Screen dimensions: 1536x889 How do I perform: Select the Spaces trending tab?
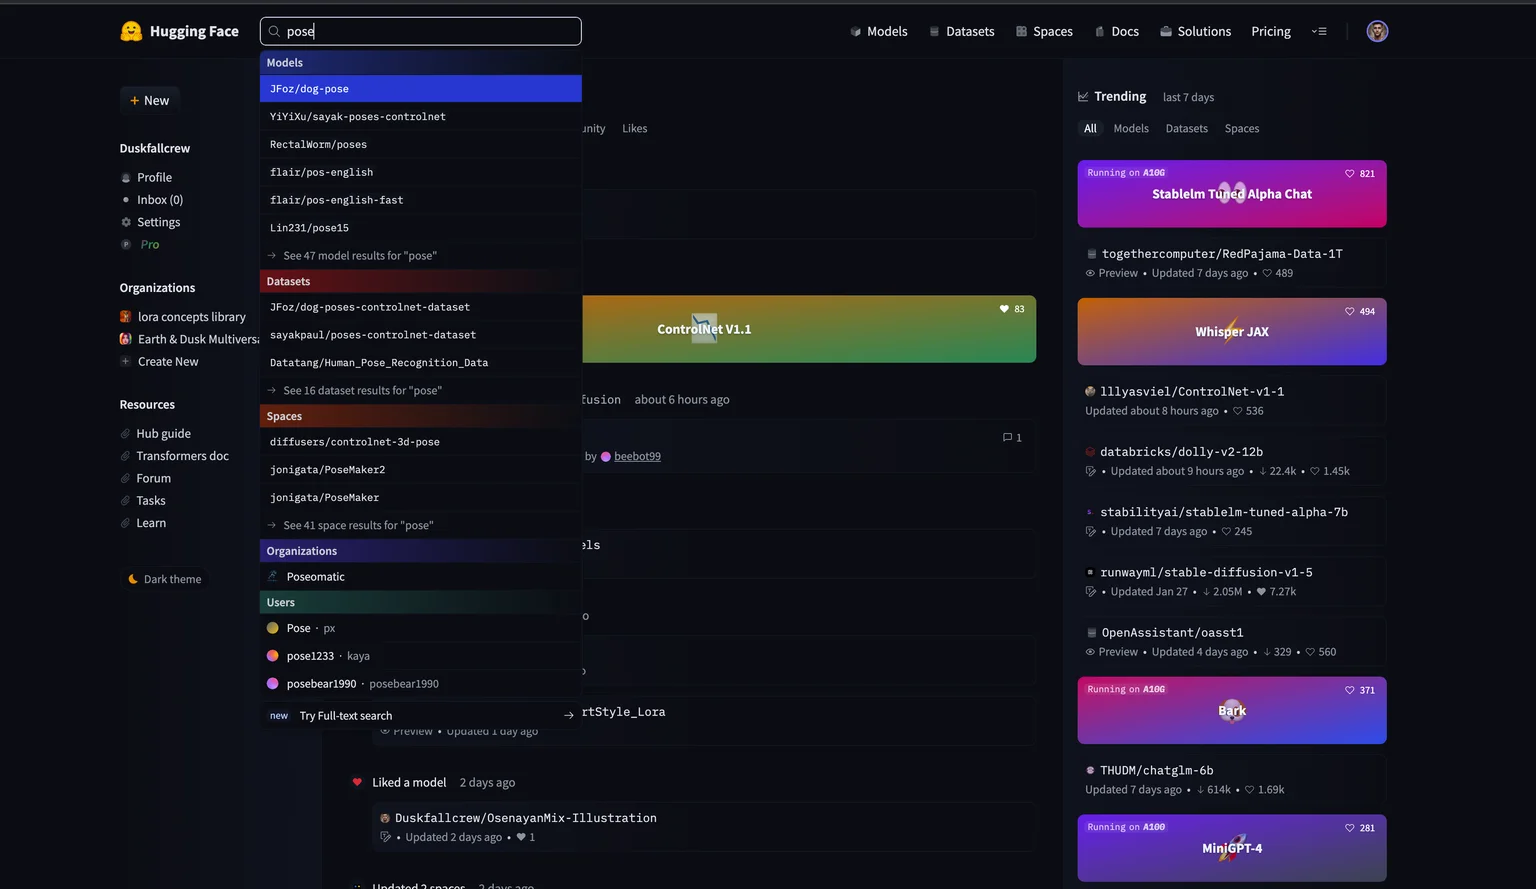point(1242,128)
